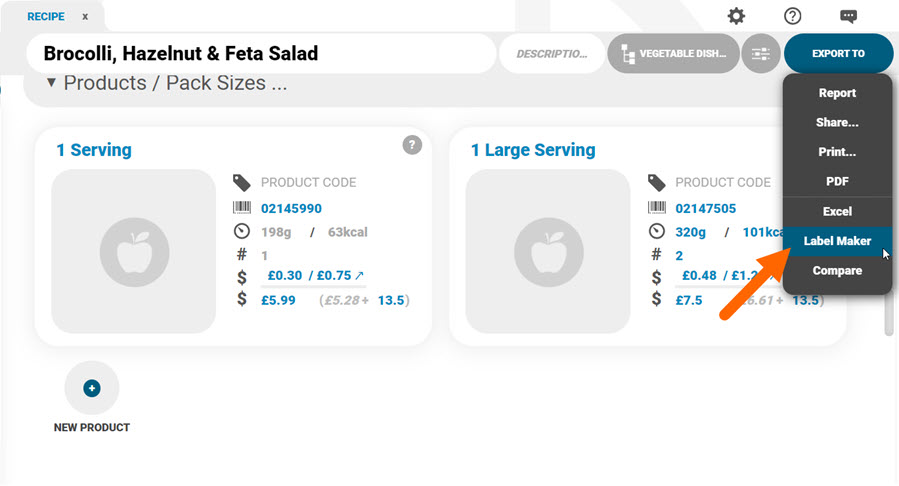Click apple placeholder image of 1 Large Serving

coord(548,251)
